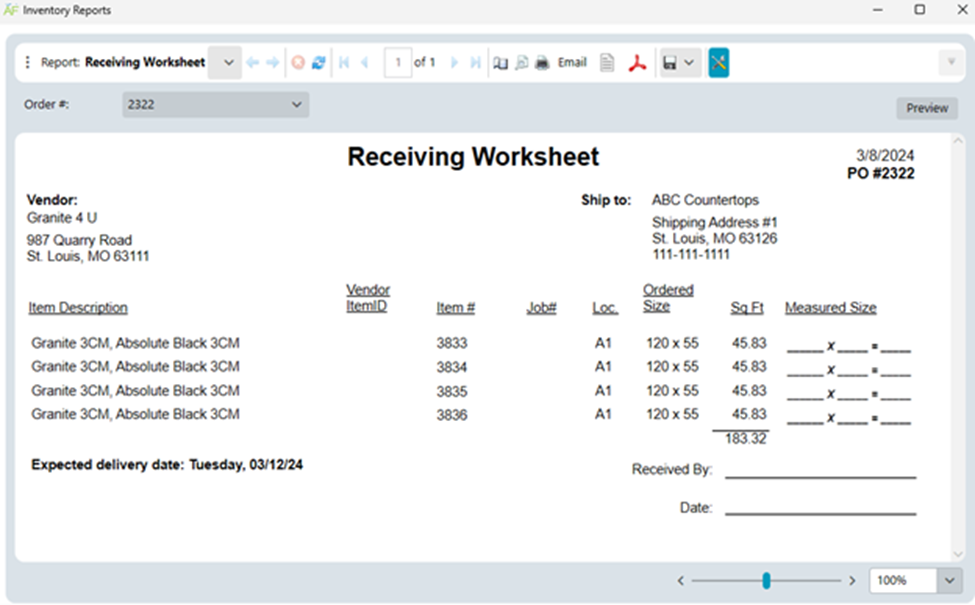Click the 3/8/2024 report date
The image size is (975, 605).
tap(885, 155)
